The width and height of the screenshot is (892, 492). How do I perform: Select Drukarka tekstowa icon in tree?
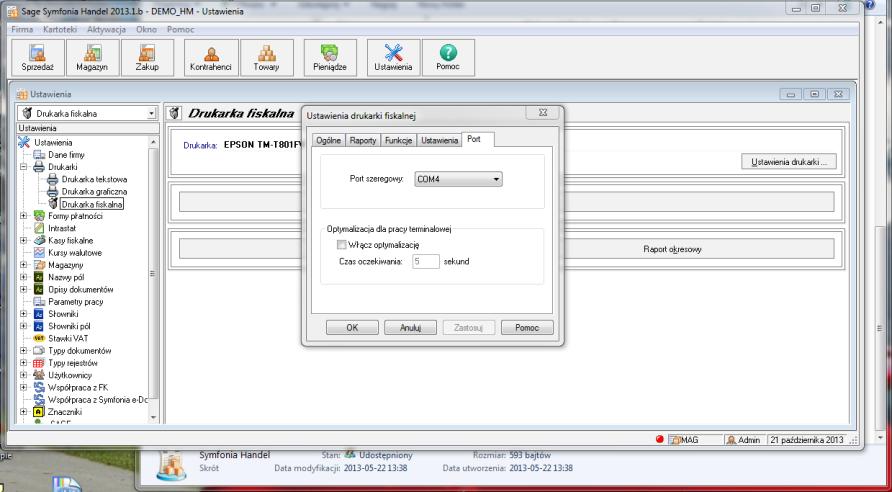[x=52, y=179]
